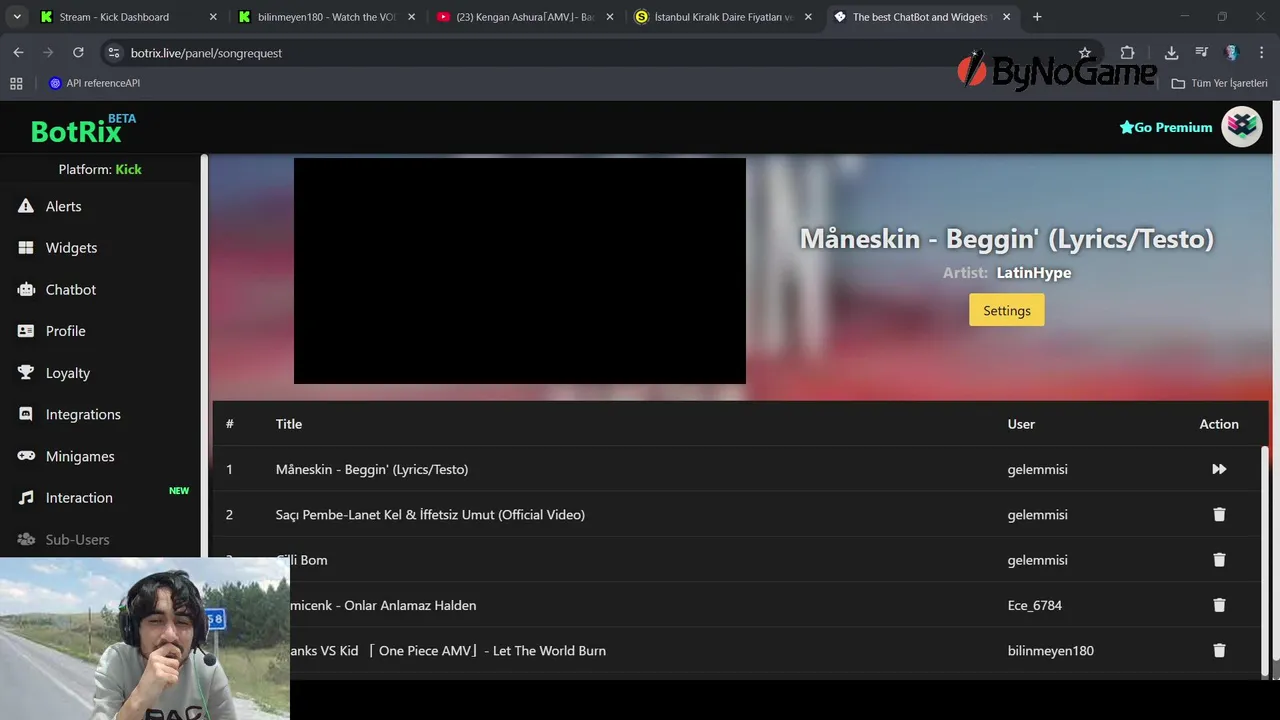Switch to the İstanbul Kiralık Daire tab

coord(723,17)
